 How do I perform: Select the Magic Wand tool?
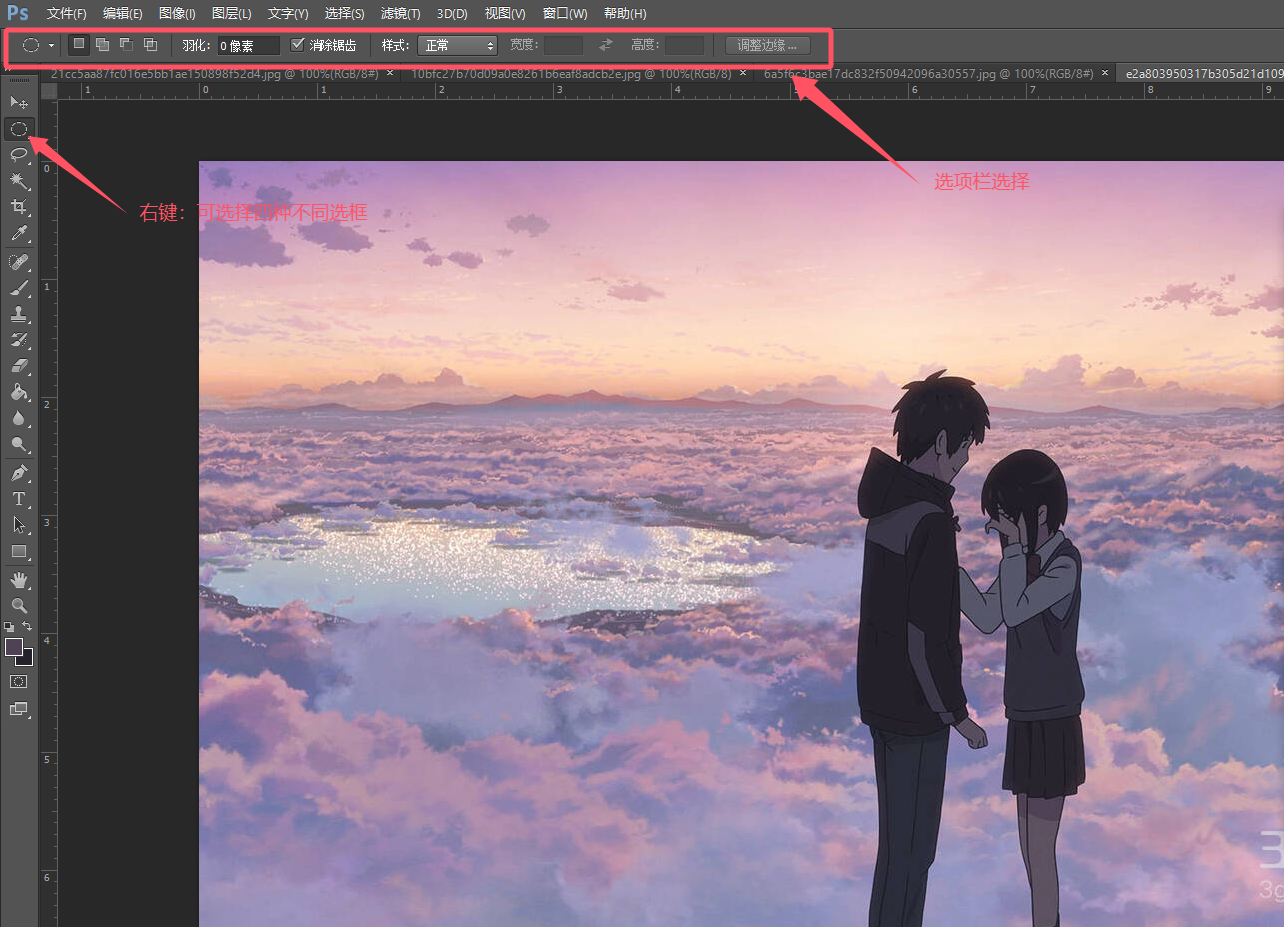tap(19, 180)
